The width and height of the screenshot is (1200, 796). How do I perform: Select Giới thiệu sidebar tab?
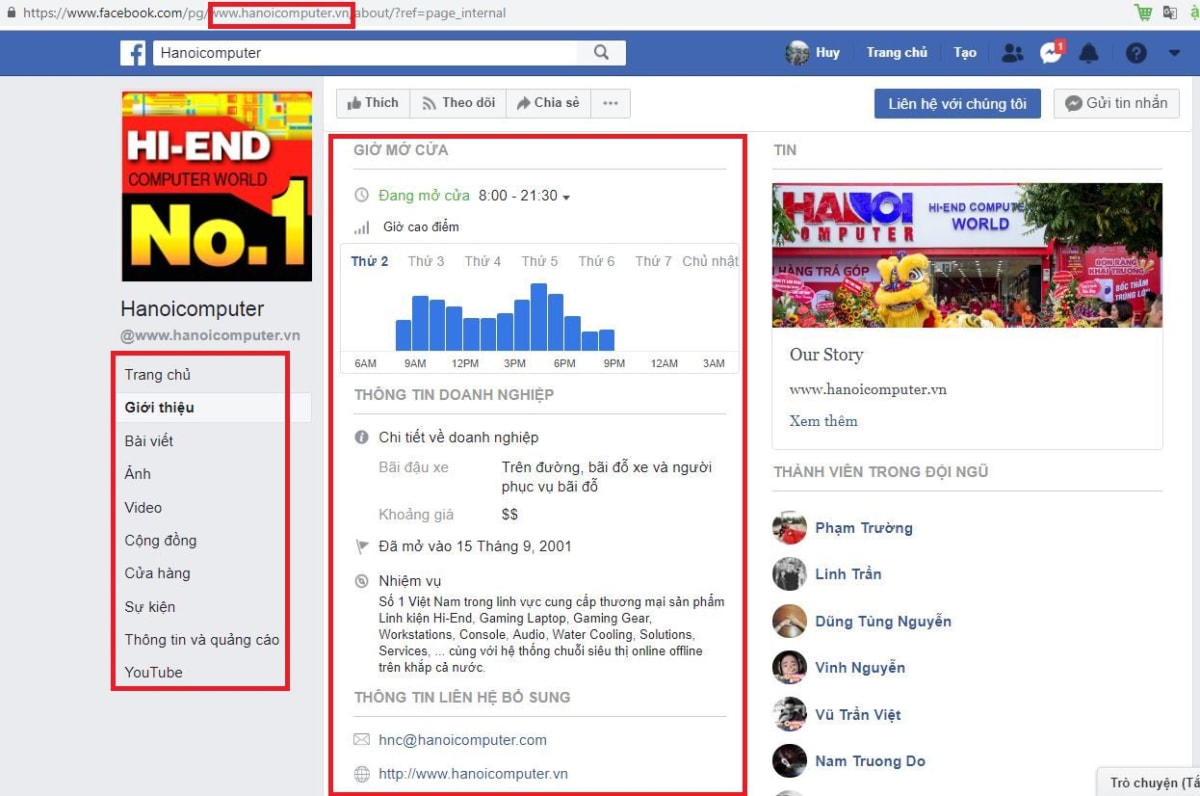(x=160, y=408)
